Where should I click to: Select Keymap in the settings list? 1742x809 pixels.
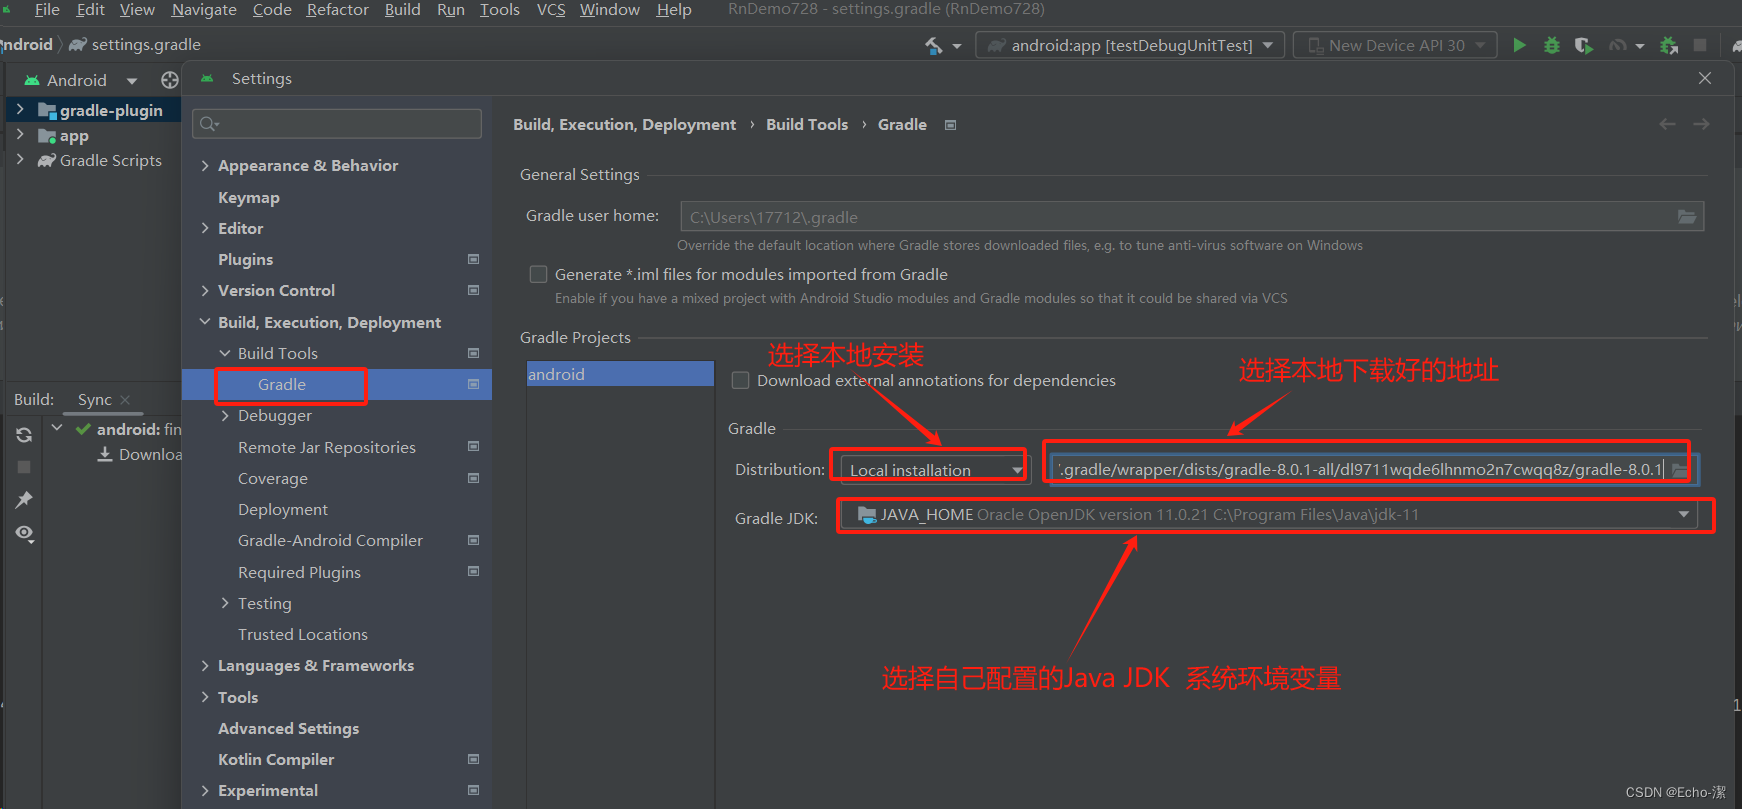click(249, 198)
